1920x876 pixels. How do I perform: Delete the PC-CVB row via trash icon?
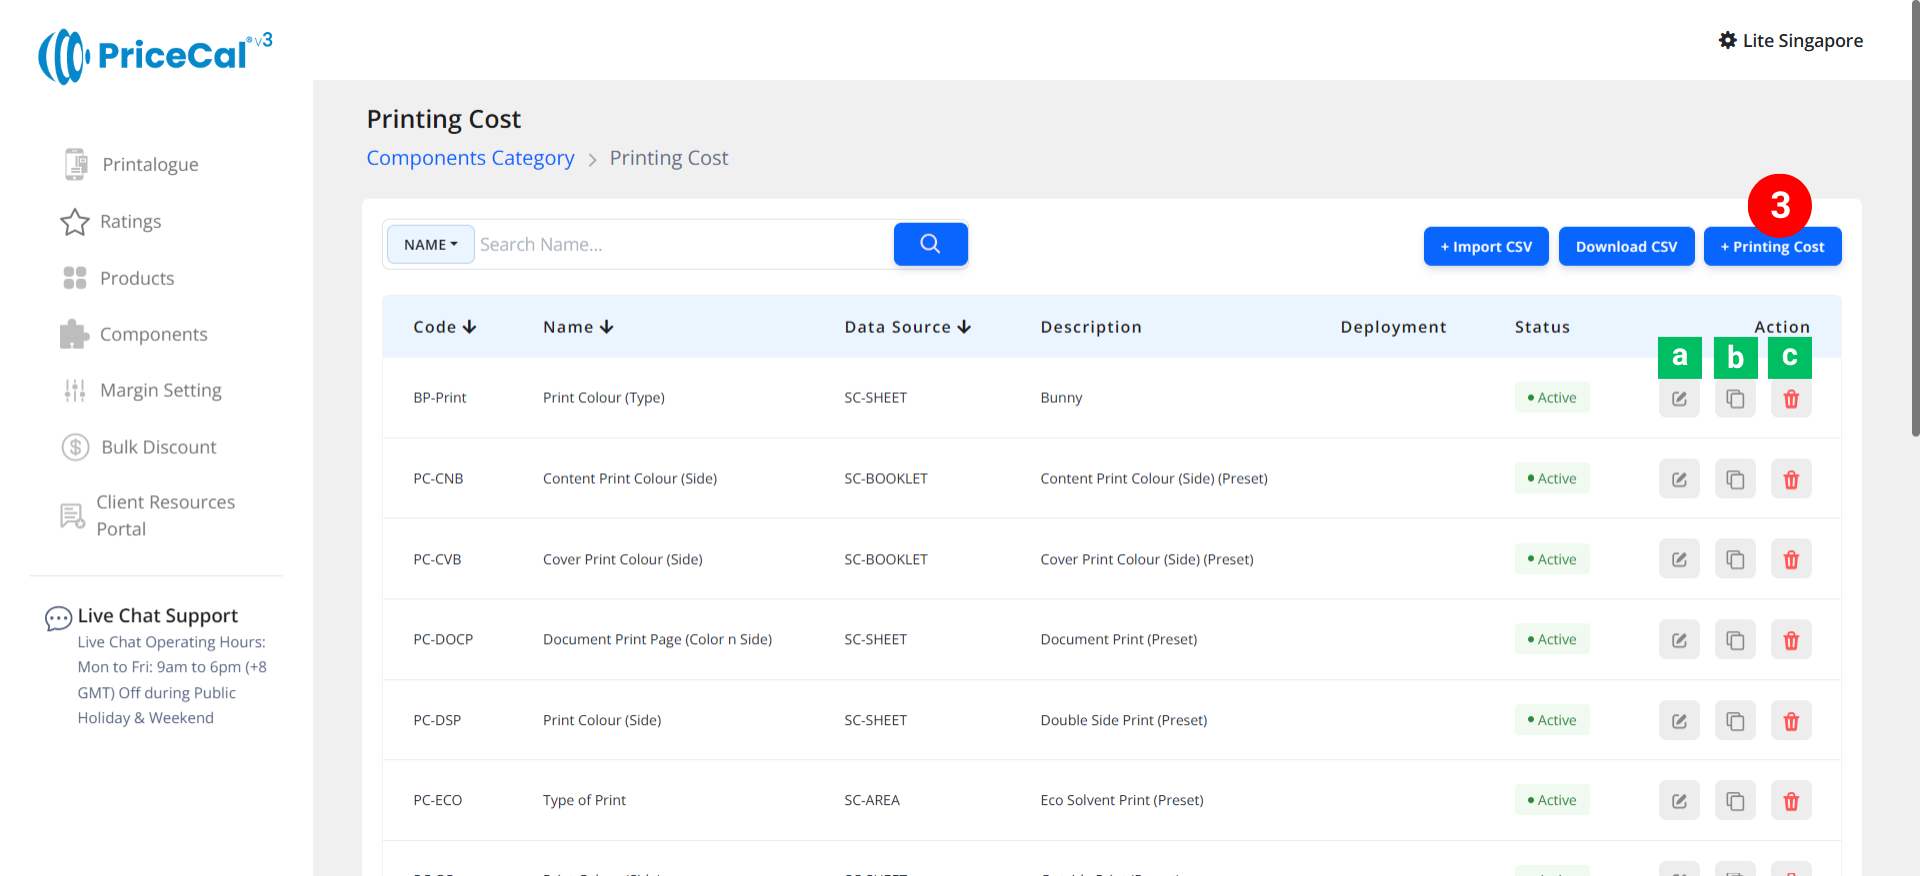coord(1791,560)
